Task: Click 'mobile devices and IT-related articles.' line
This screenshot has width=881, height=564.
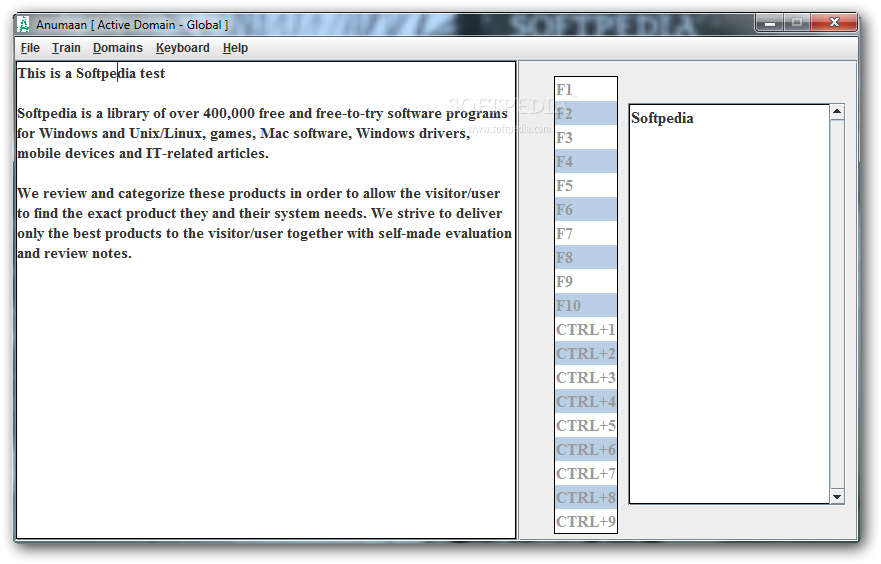Action: (x=143, y=154)
